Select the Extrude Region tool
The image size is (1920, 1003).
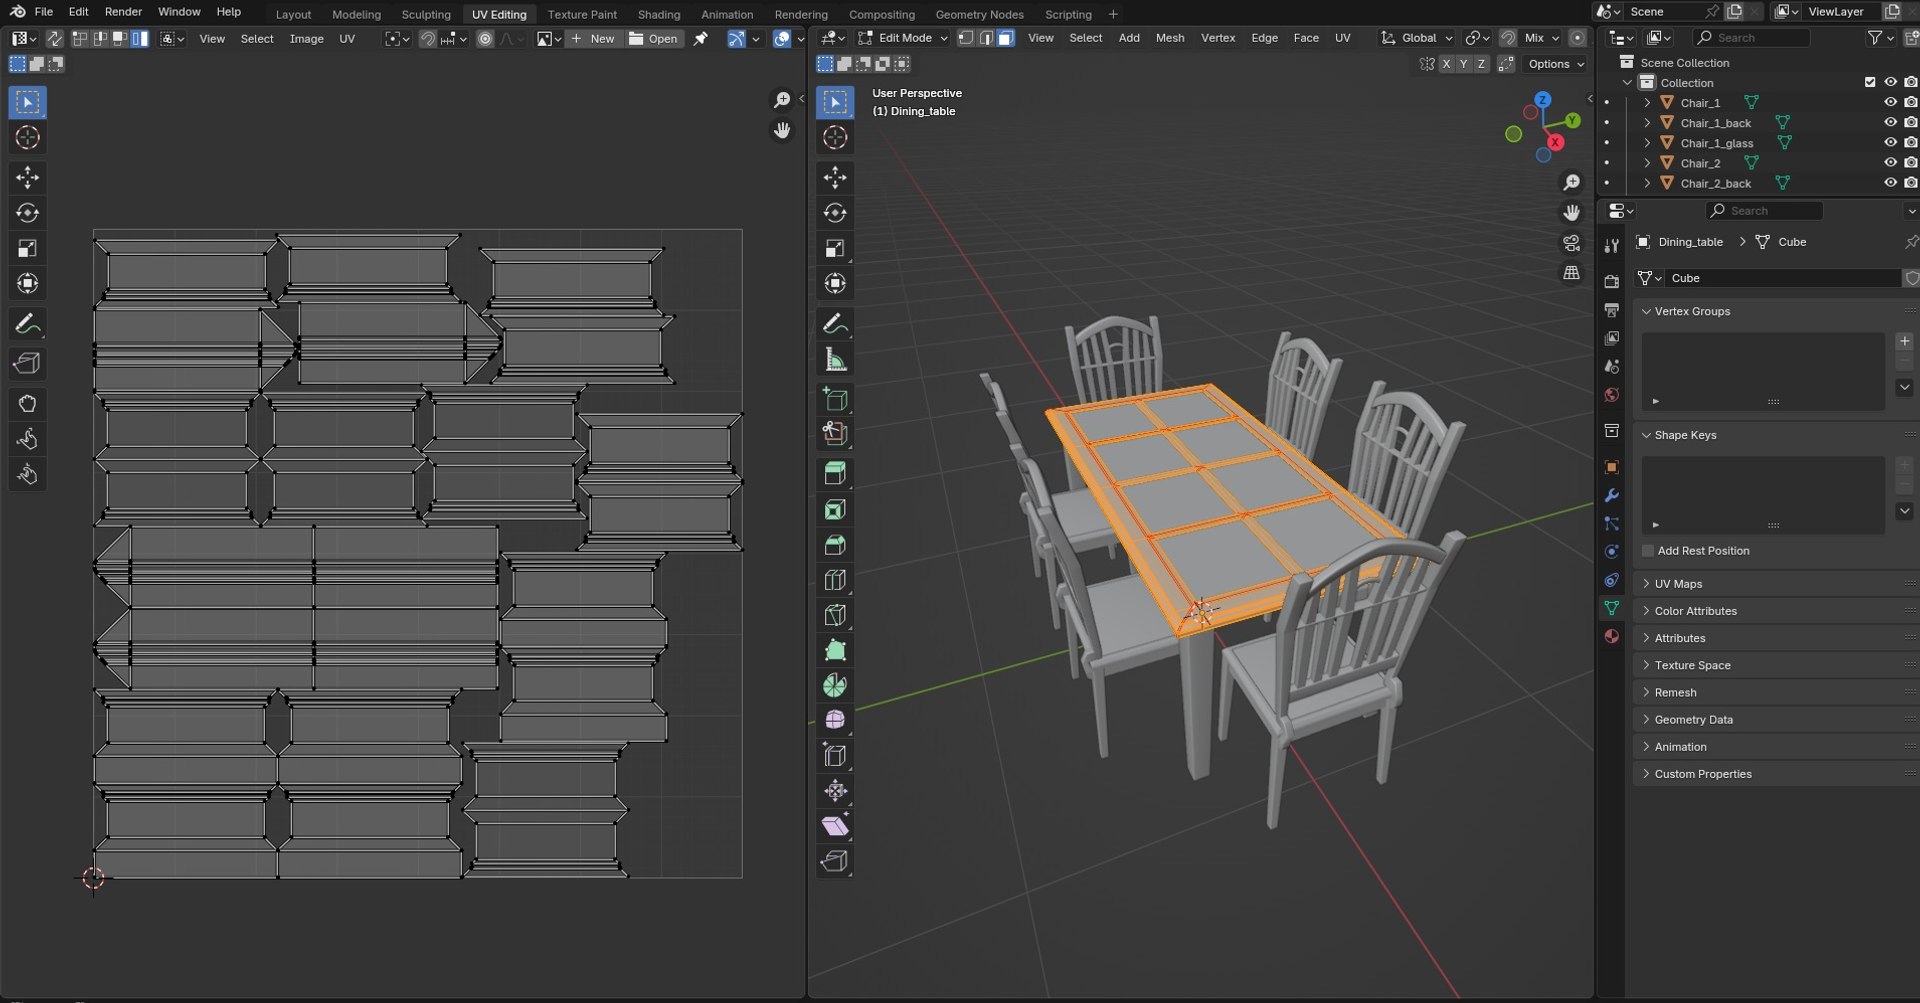835,473
